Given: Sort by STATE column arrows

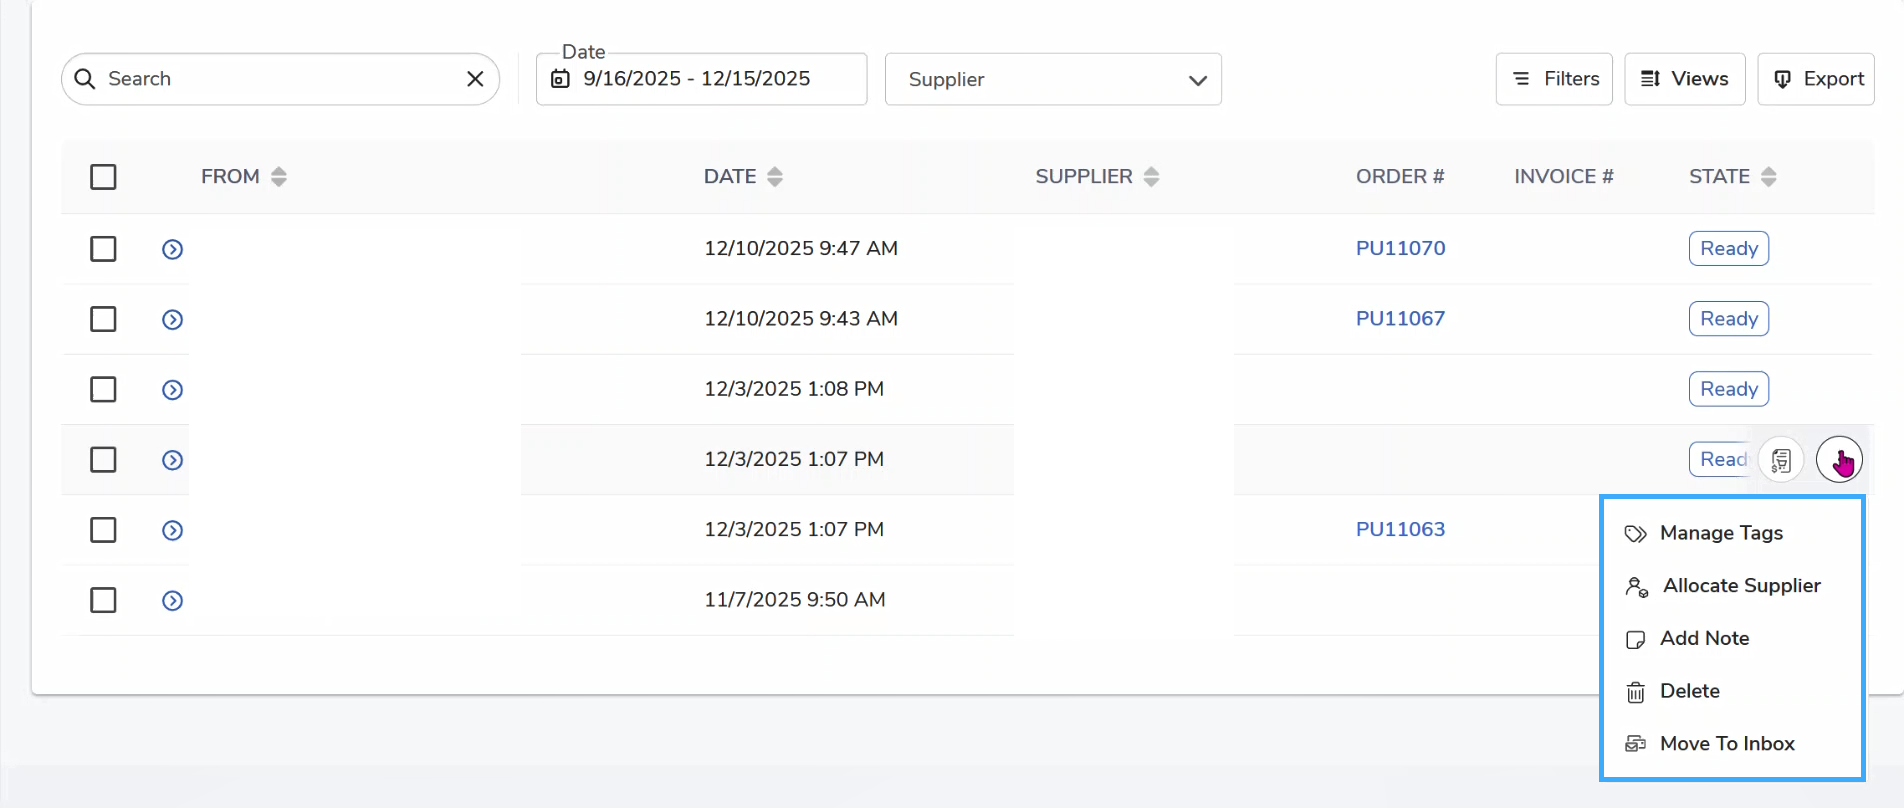Looking at the screenshot, I should tap(1768, 177).
